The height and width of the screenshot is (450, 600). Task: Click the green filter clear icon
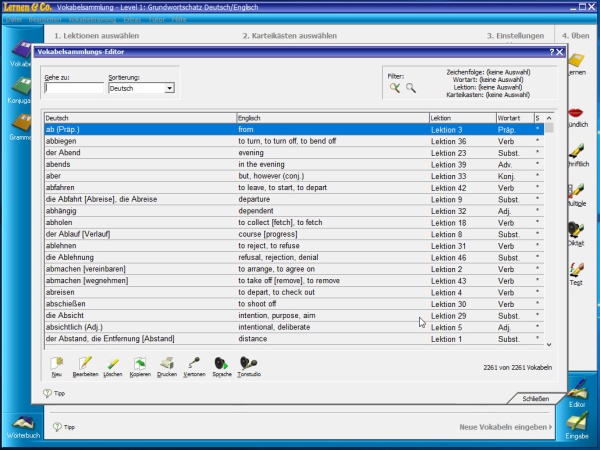[395, 88]
